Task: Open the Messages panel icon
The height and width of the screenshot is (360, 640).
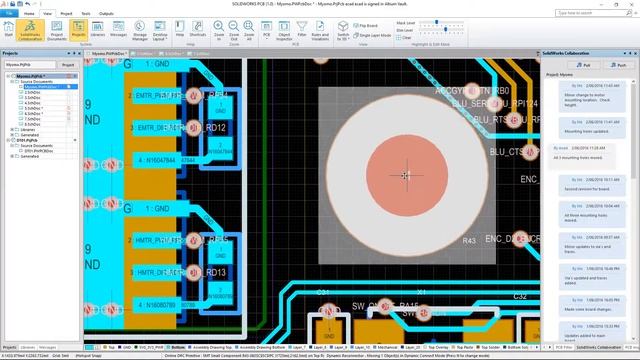Action: coord(118,30)
